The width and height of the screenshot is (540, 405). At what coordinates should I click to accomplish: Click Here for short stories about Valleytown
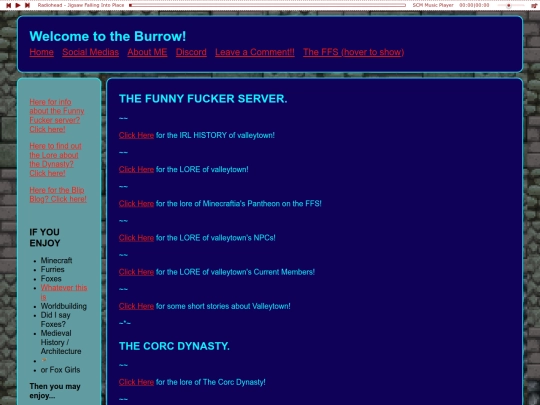136,306
